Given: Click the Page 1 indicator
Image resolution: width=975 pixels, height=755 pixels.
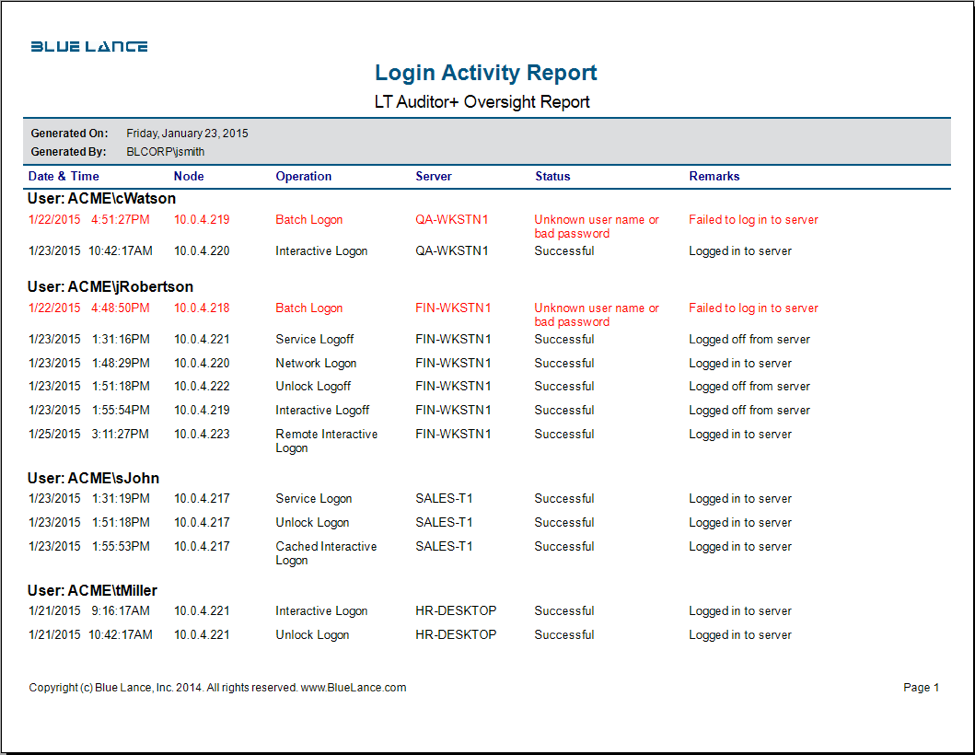Looking at the screenshot, I should coord(921,688).
